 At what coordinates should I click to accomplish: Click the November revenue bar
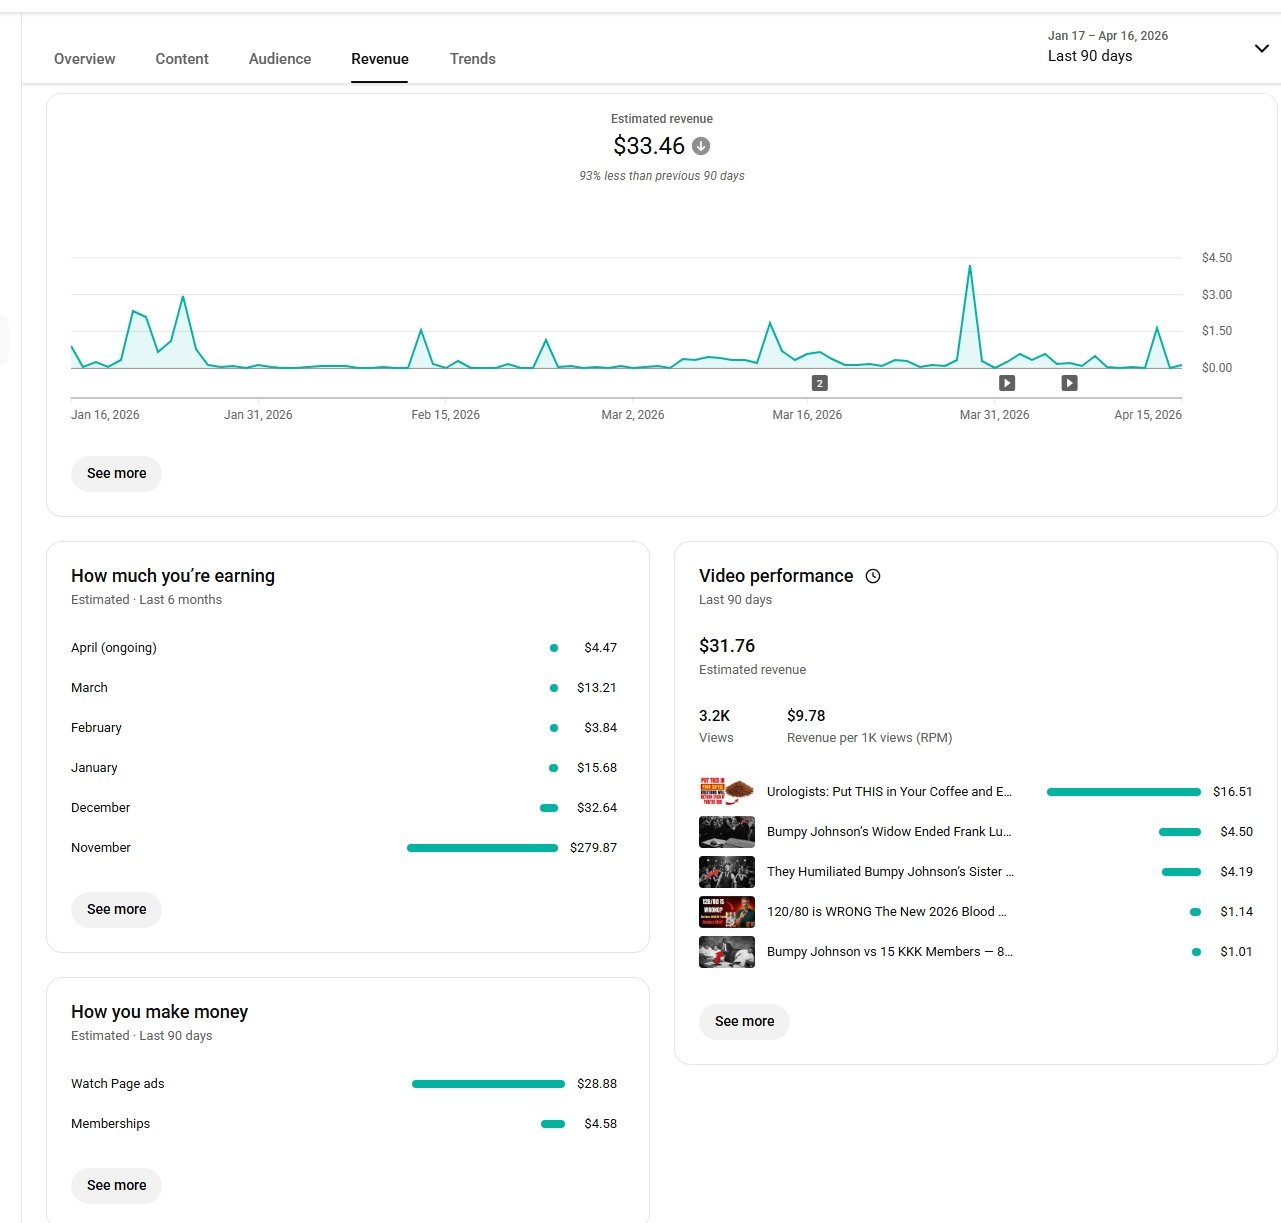click(482, 848)
